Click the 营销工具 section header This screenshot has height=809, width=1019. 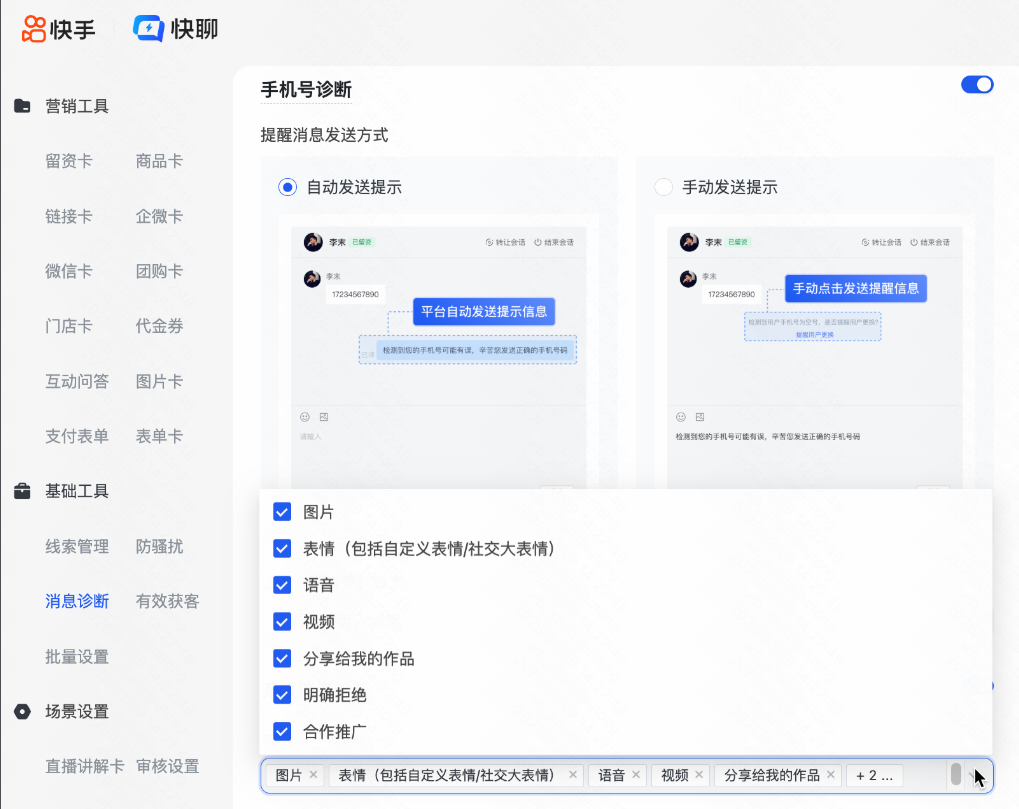click(x=77, y=106)
